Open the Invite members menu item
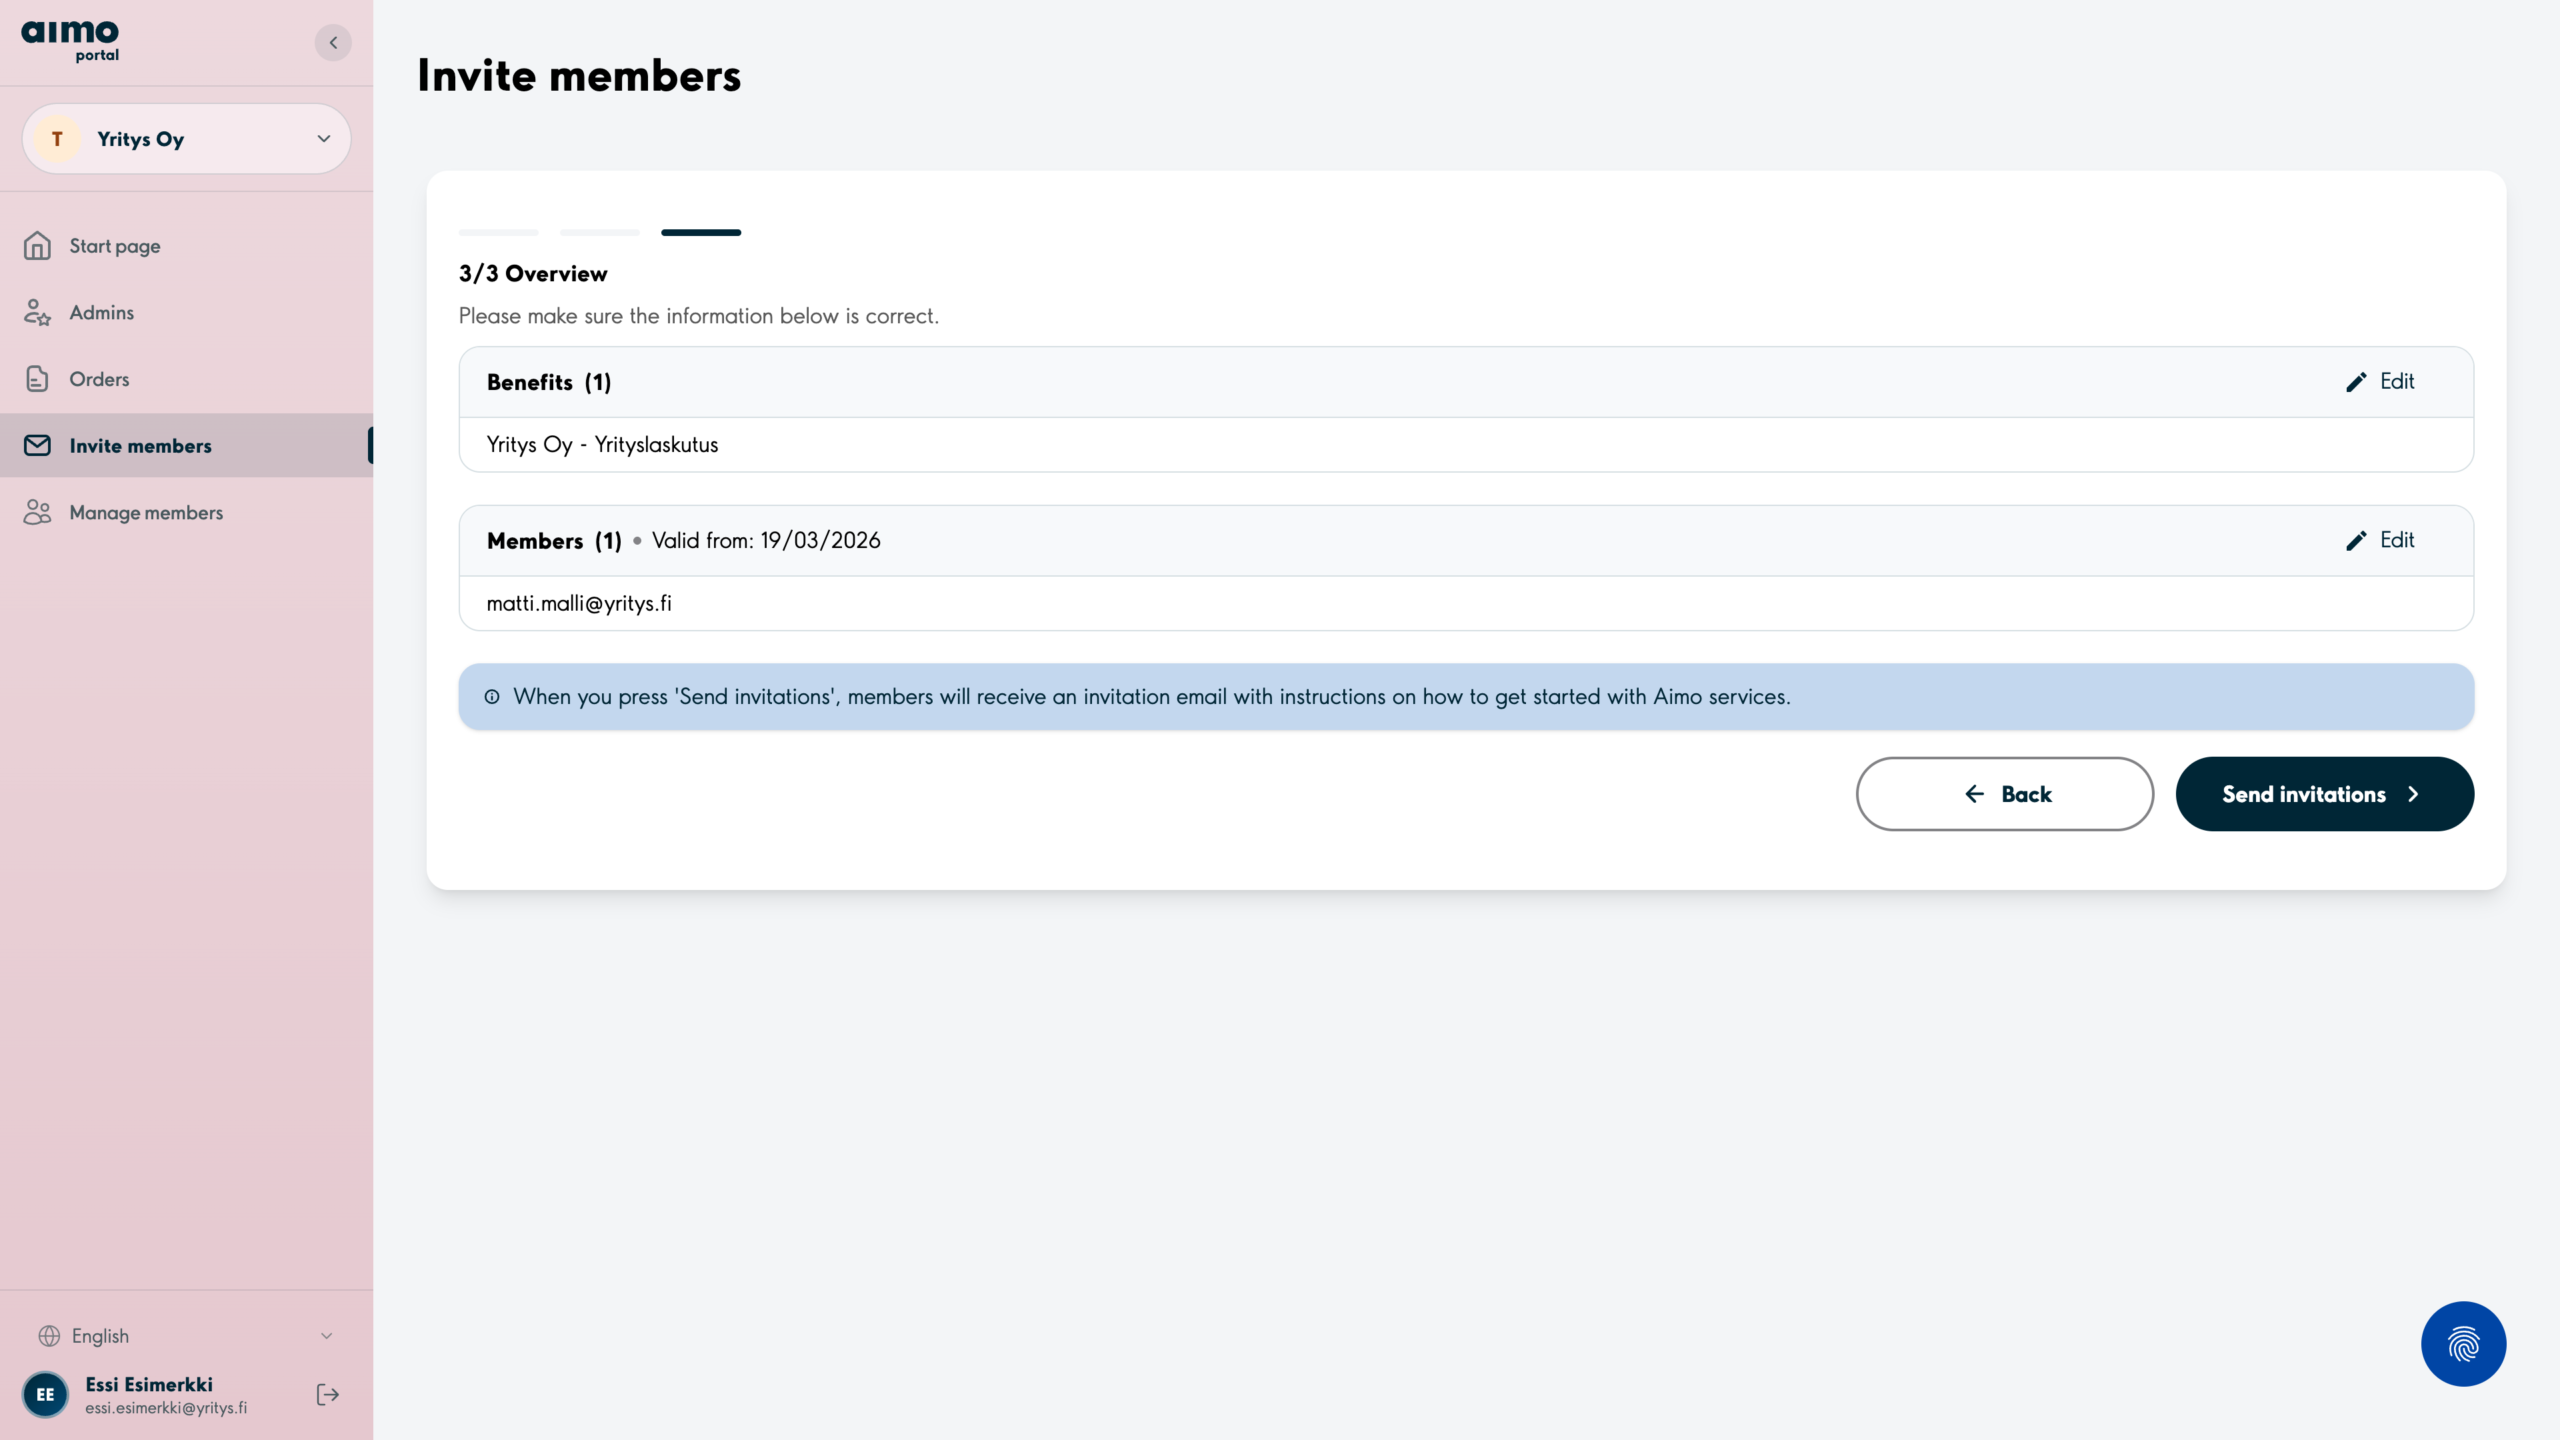Viewport: 2560px width, 1440px height. point(141,446)
